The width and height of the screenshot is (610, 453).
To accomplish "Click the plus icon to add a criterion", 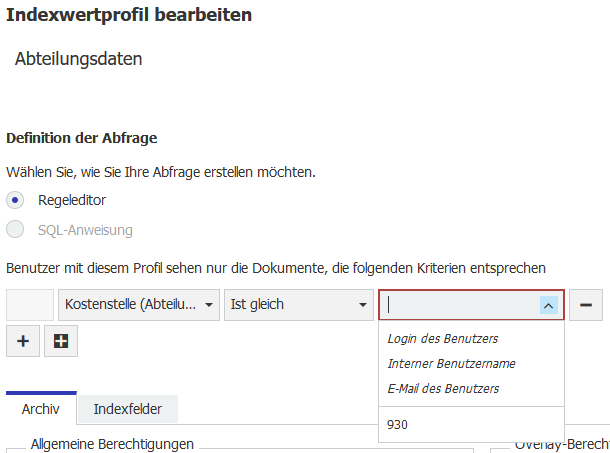I will pos(23,341).
